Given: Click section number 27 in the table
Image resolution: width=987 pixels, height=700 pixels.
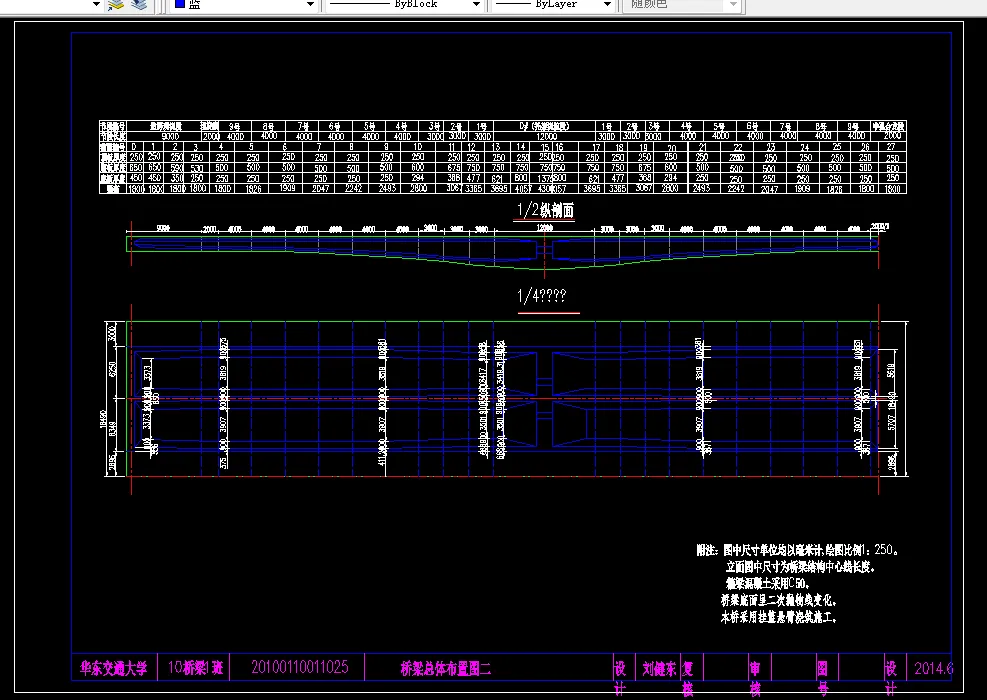Looking at the screenshot, I should pyautogui.click(x=891, y=147).
